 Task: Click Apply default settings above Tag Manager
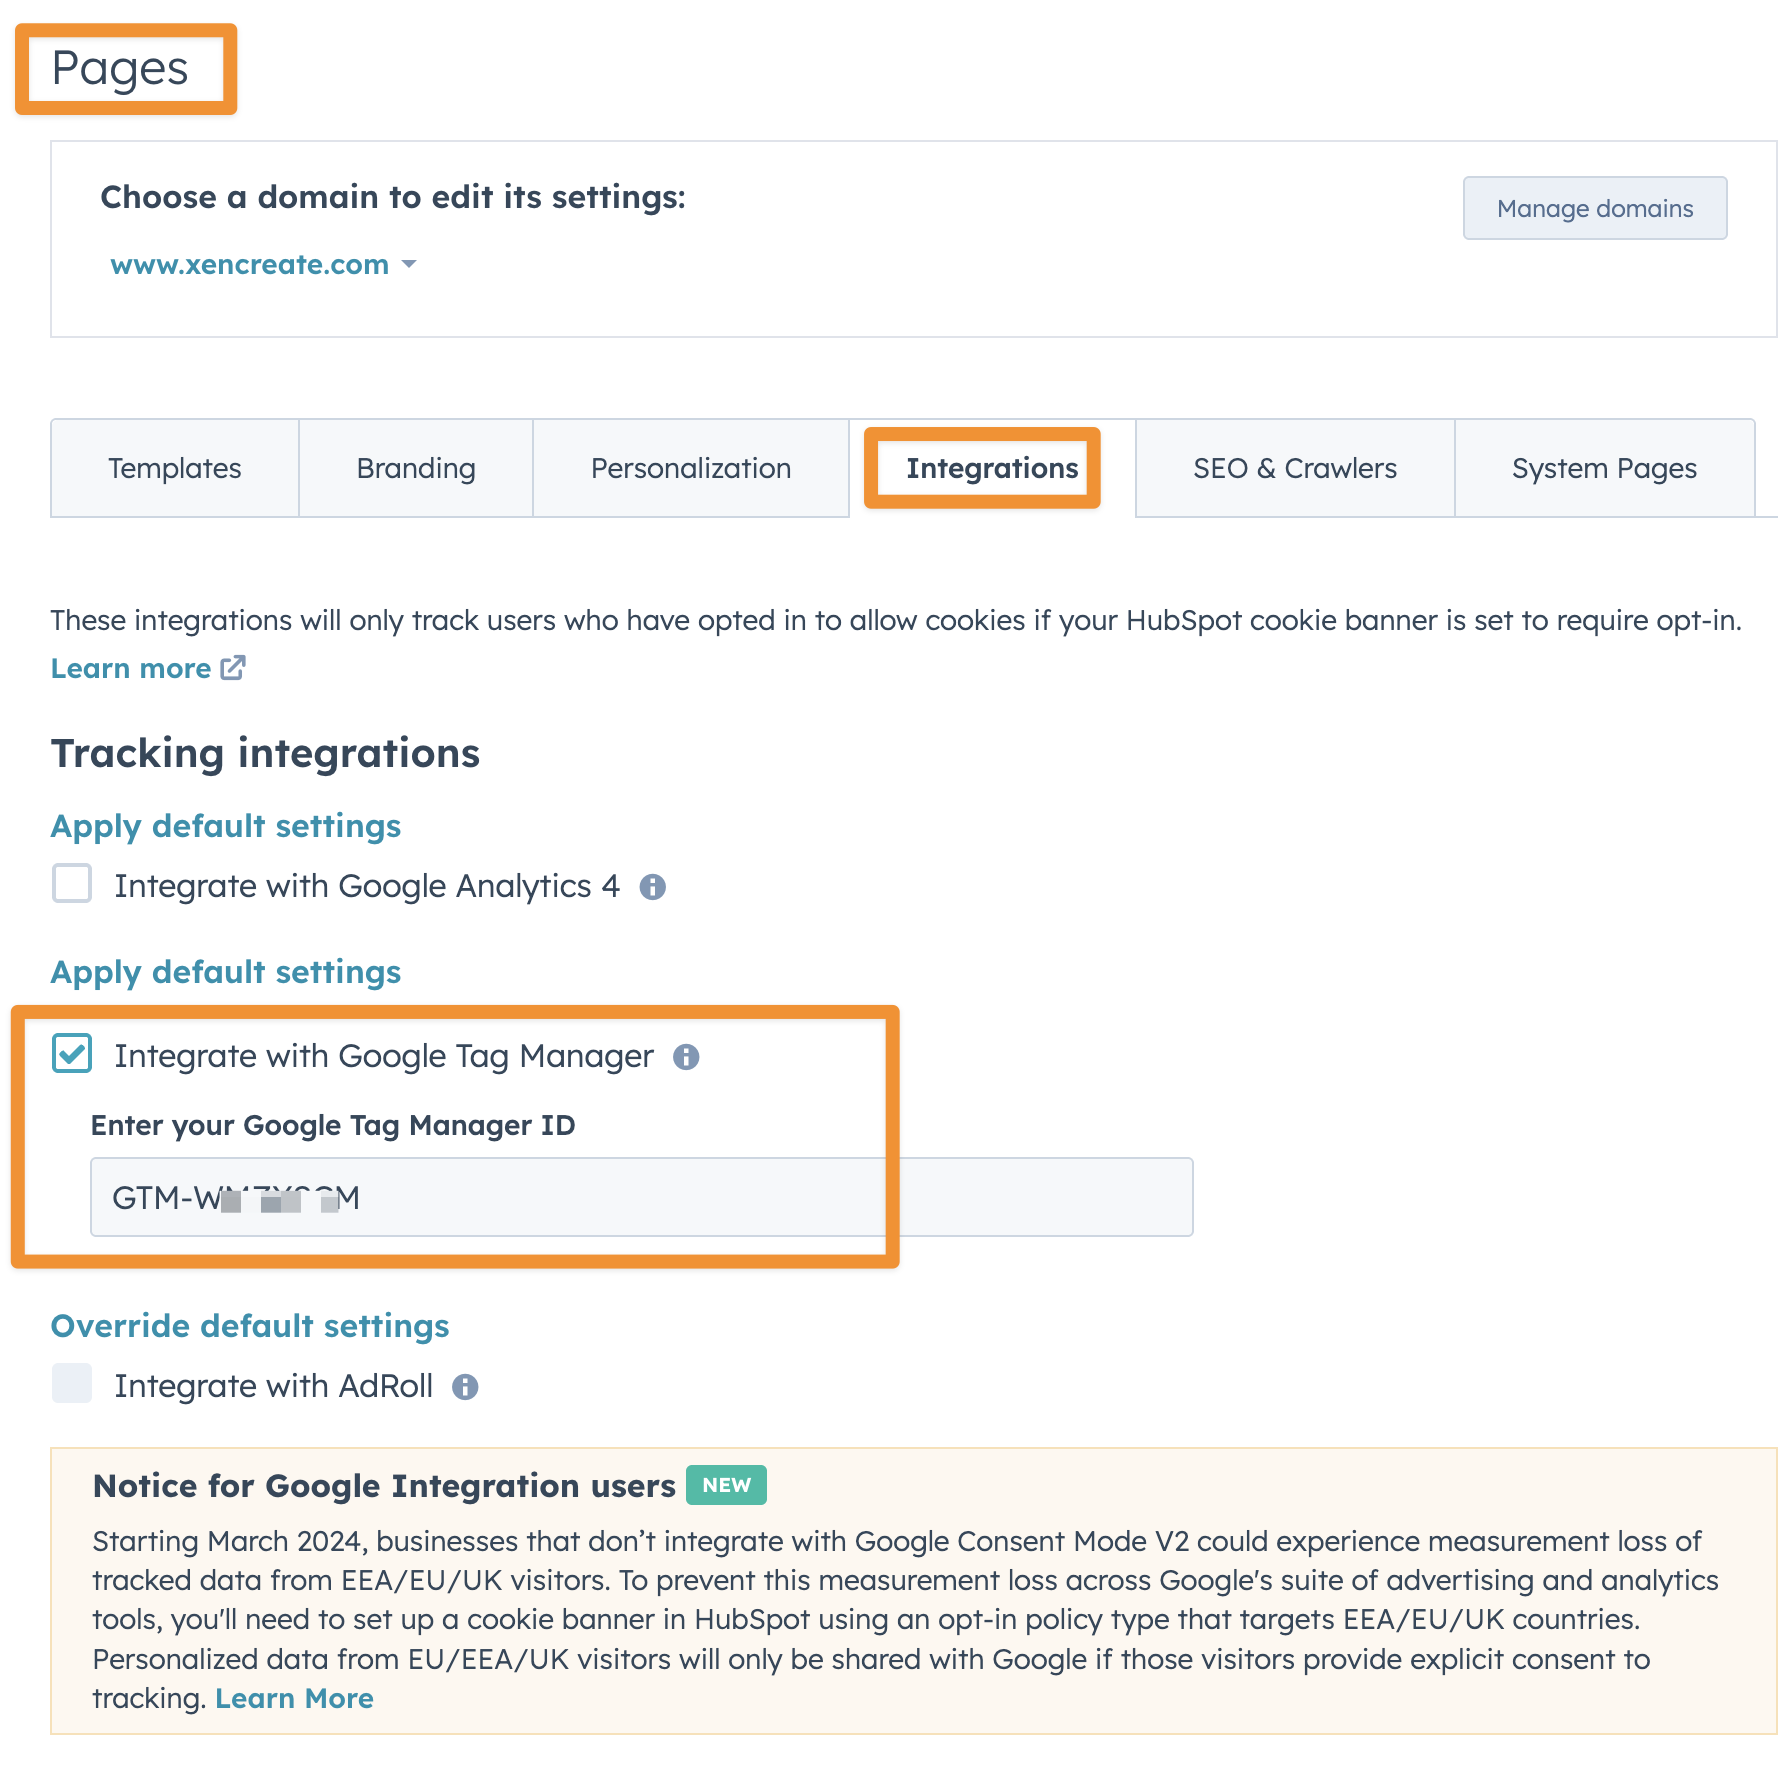tap(226, 972)
